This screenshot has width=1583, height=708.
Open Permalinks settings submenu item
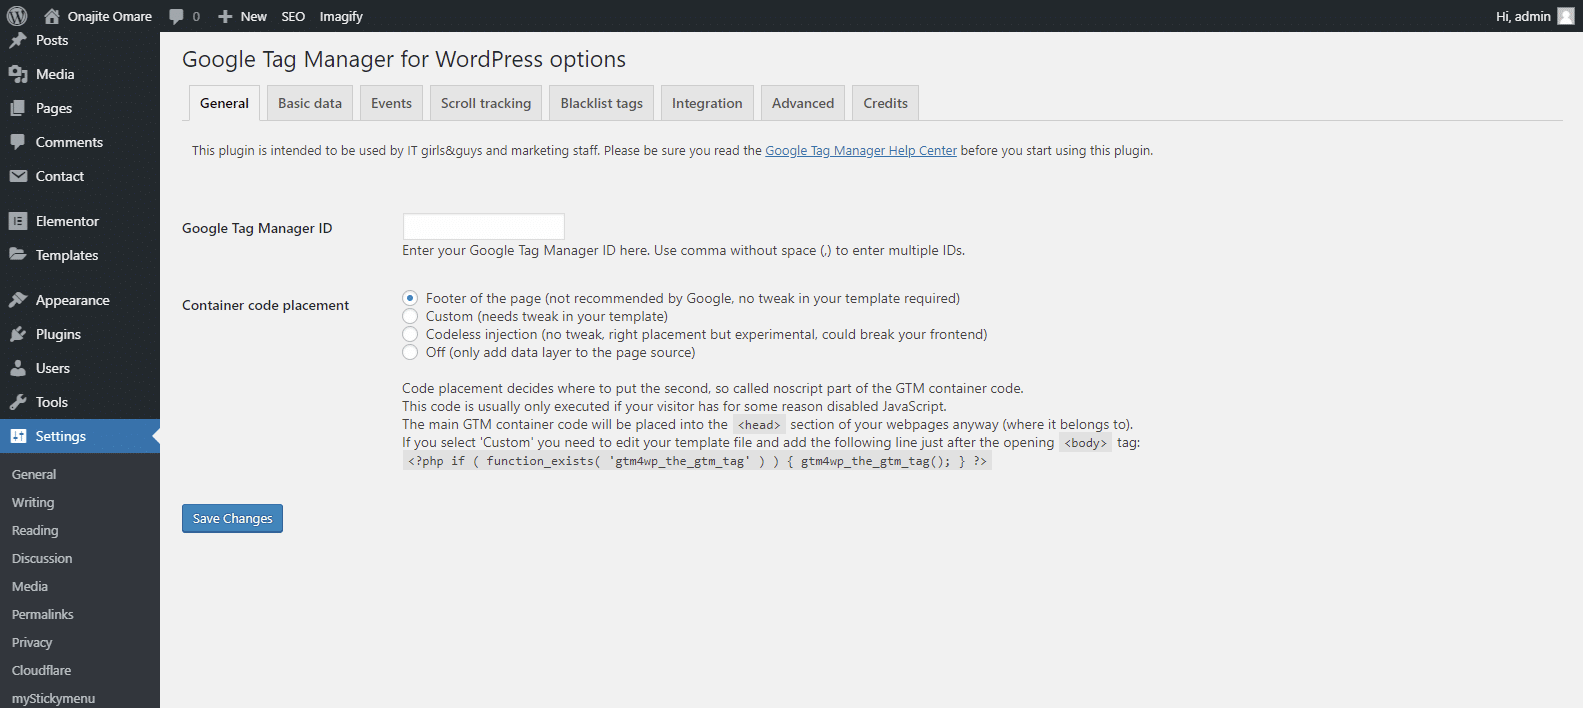43,614
